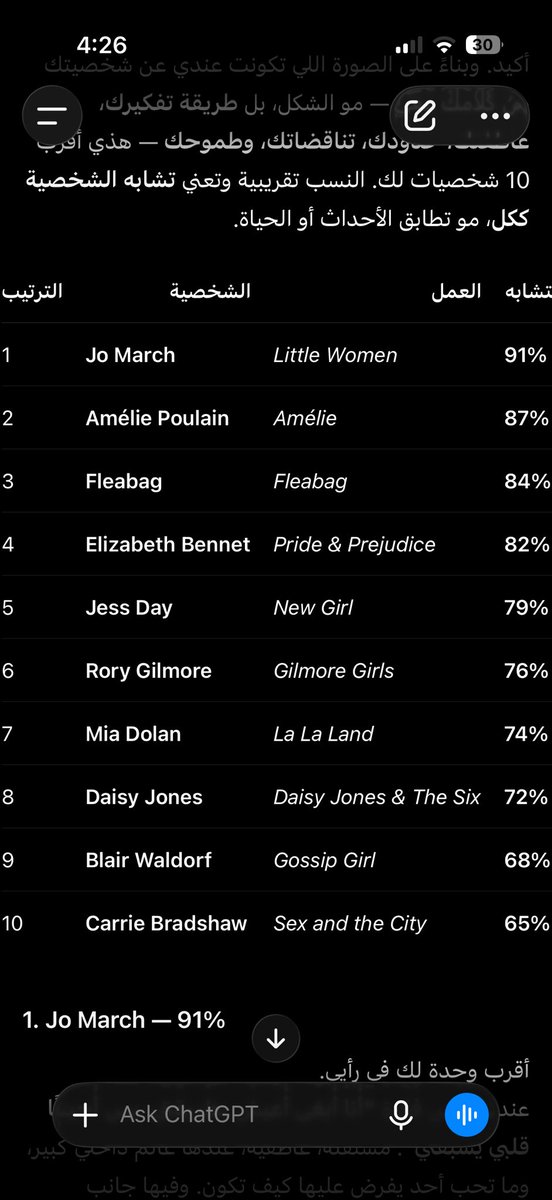Start a new chat with compose icon

(422, 115)
